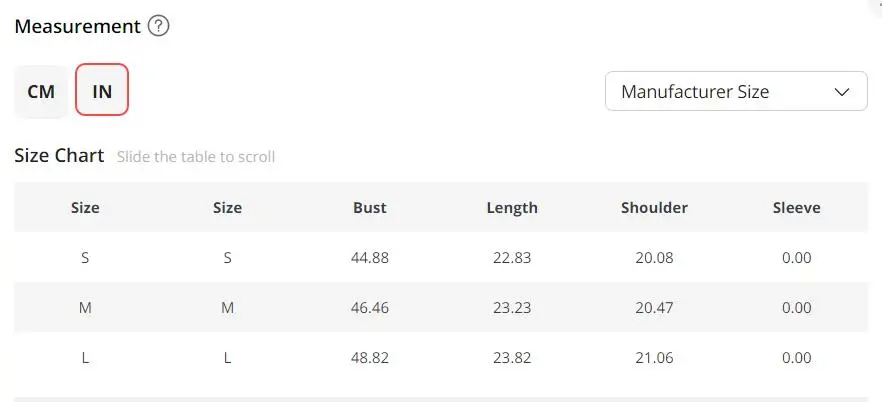Click the Sleeve column header
The height and width of the screenshot is (402, 882).
796,207
